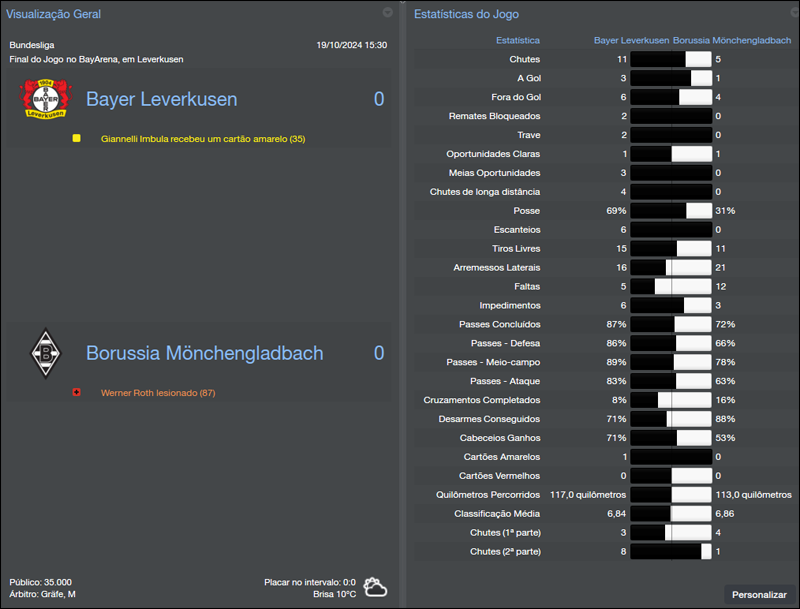This screenshot has width=800, height=609.
Task: Open the Borussia Mönchengladbach team page
Action: (205, 352)
